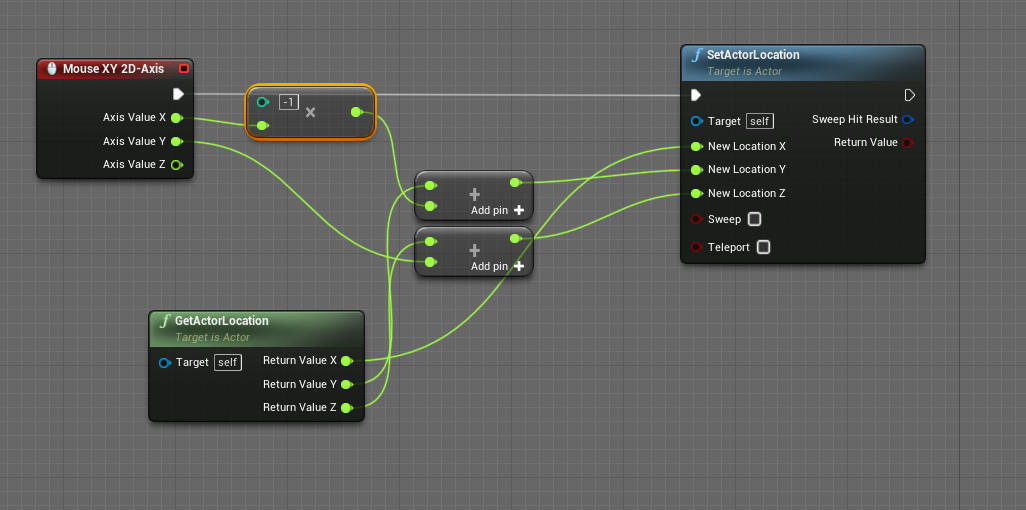This screenshot has width=1026, height=510.
Task: Click the New Location X input pin
Action: (x=696, y=146)
